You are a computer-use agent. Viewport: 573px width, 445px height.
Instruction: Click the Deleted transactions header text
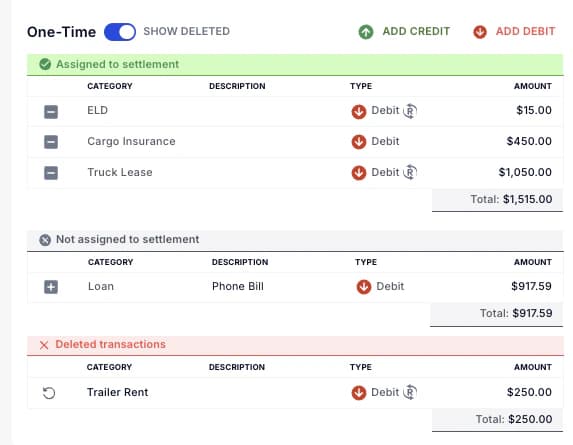(x=110, y=344)
